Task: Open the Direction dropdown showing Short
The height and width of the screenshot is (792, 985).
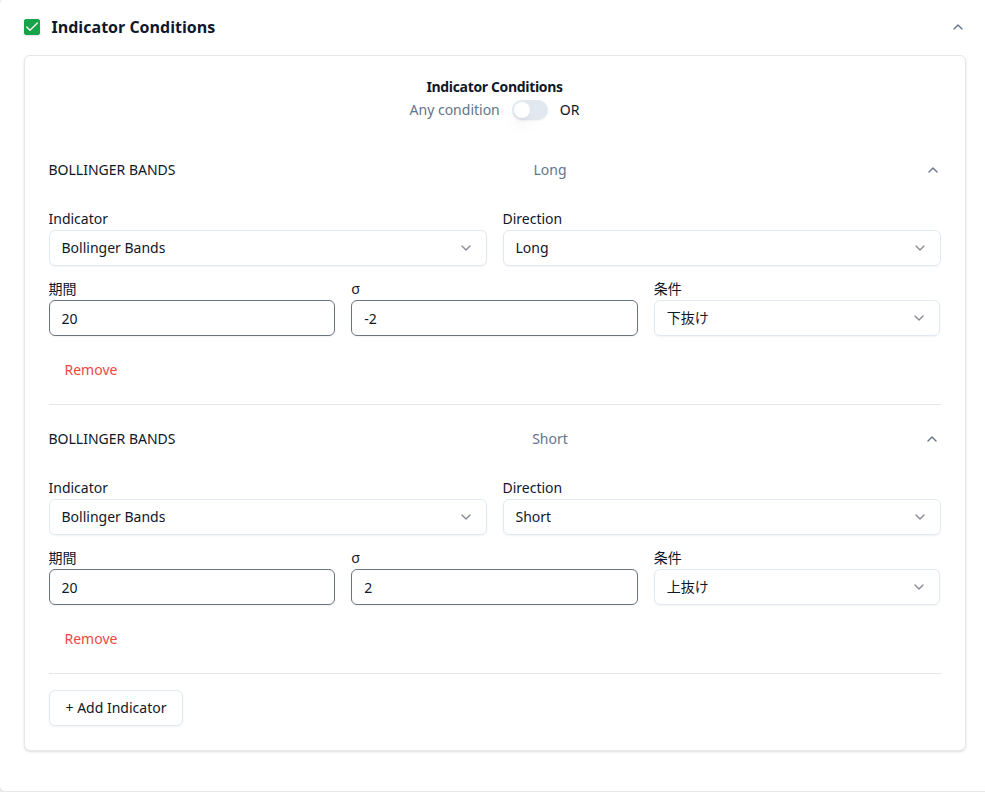Action: (x=721, y=517)
